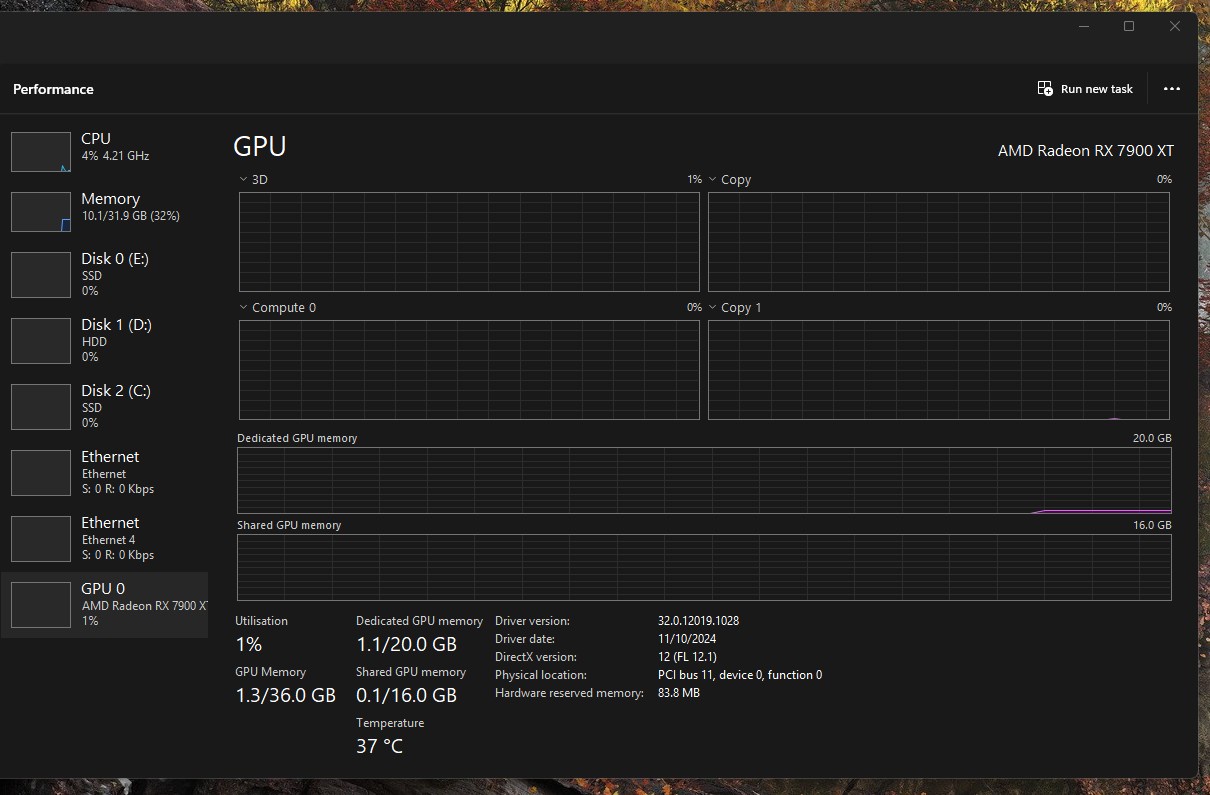Click the 16.0 GB shared memory scale label
Screen dimensions: 1210x795
[1151, 525]
